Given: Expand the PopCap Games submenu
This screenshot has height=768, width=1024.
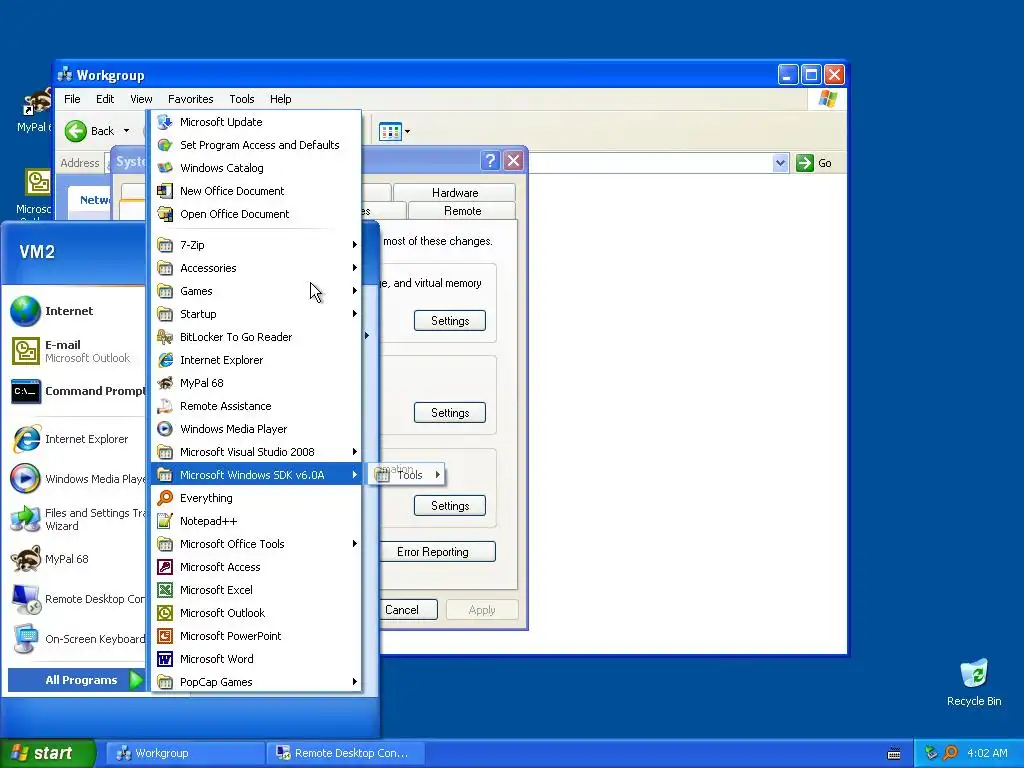Looking at the screenshot, I should [x=256, y=682].
